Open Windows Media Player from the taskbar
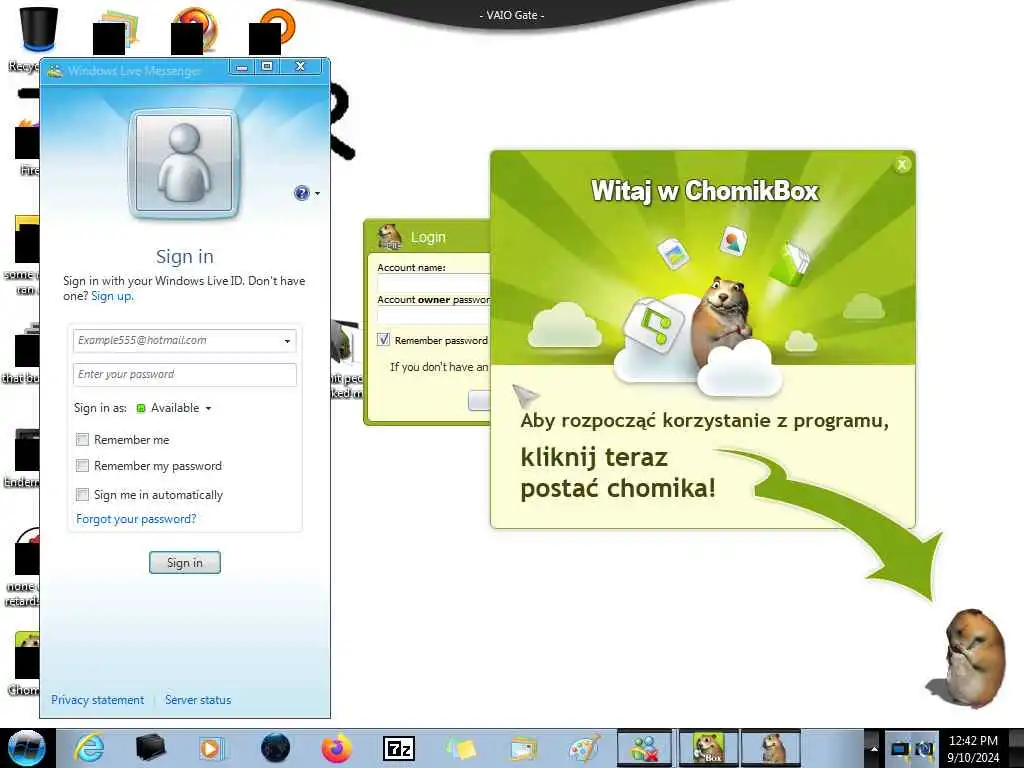Viewport: 1024px width, 768px height. [211, 748]
